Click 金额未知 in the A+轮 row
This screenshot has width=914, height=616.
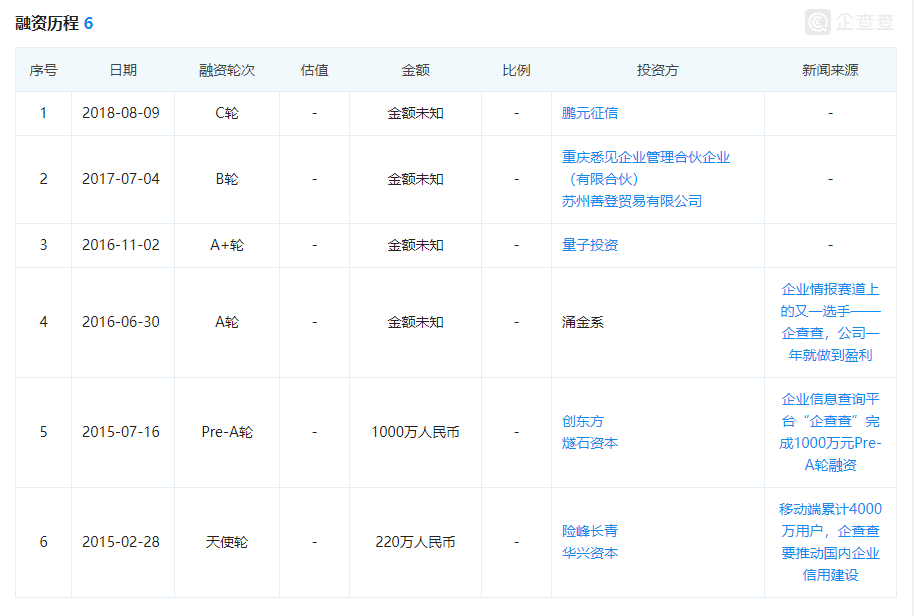[415, 245]
